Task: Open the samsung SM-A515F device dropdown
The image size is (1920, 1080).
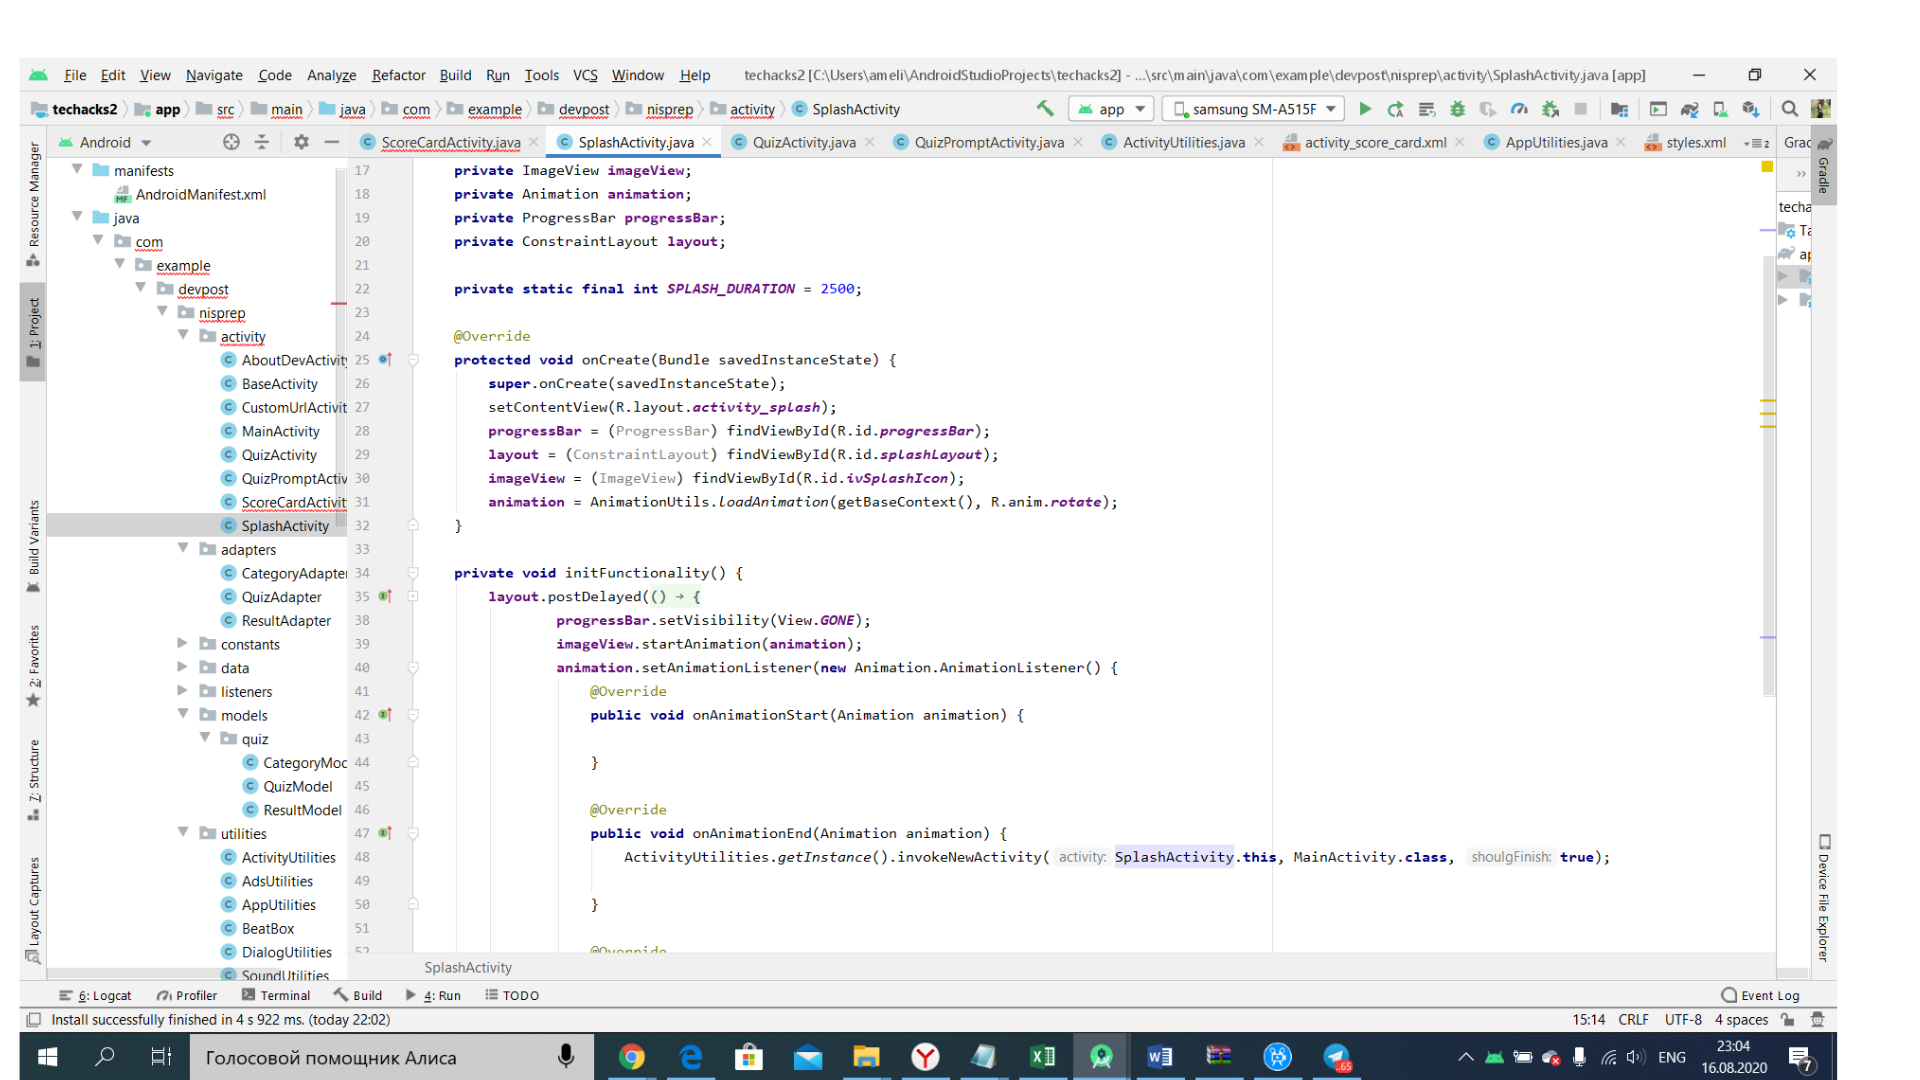Action: tap(1254, 109)
